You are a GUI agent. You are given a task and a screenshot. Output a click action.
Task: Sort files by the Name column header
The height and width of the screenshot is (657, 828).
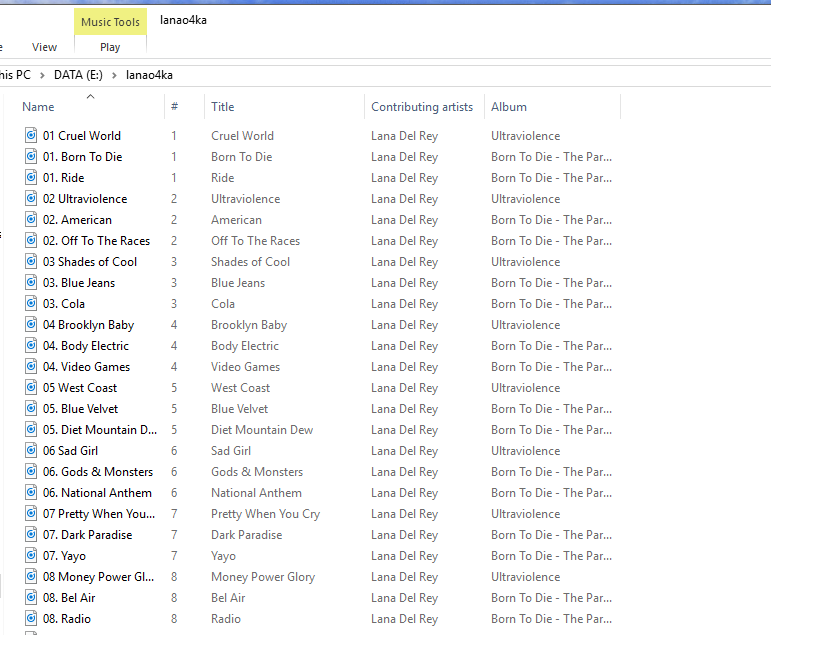[38, 107]
